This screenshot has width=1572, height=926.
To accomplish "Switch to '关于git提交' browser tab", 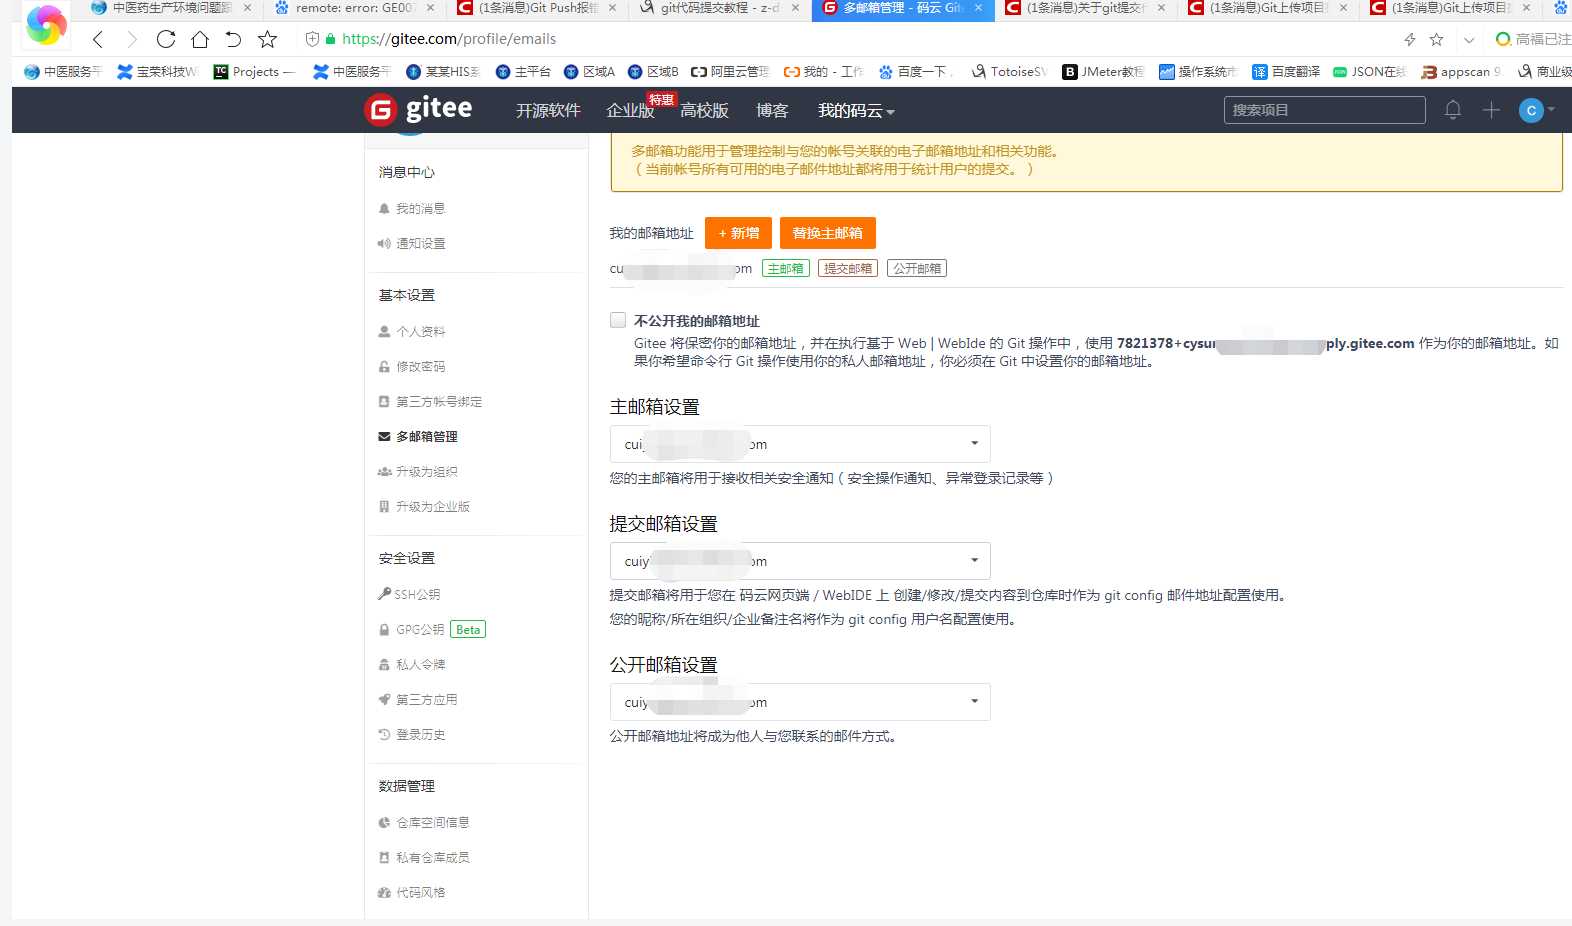I will (1086, 8).
